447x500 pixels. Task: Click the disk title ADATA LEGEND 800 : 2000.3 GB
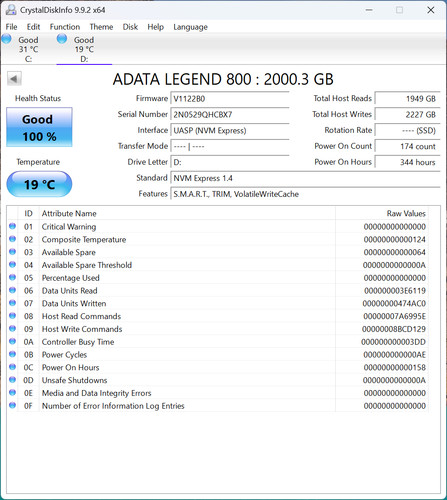point(223,79)
